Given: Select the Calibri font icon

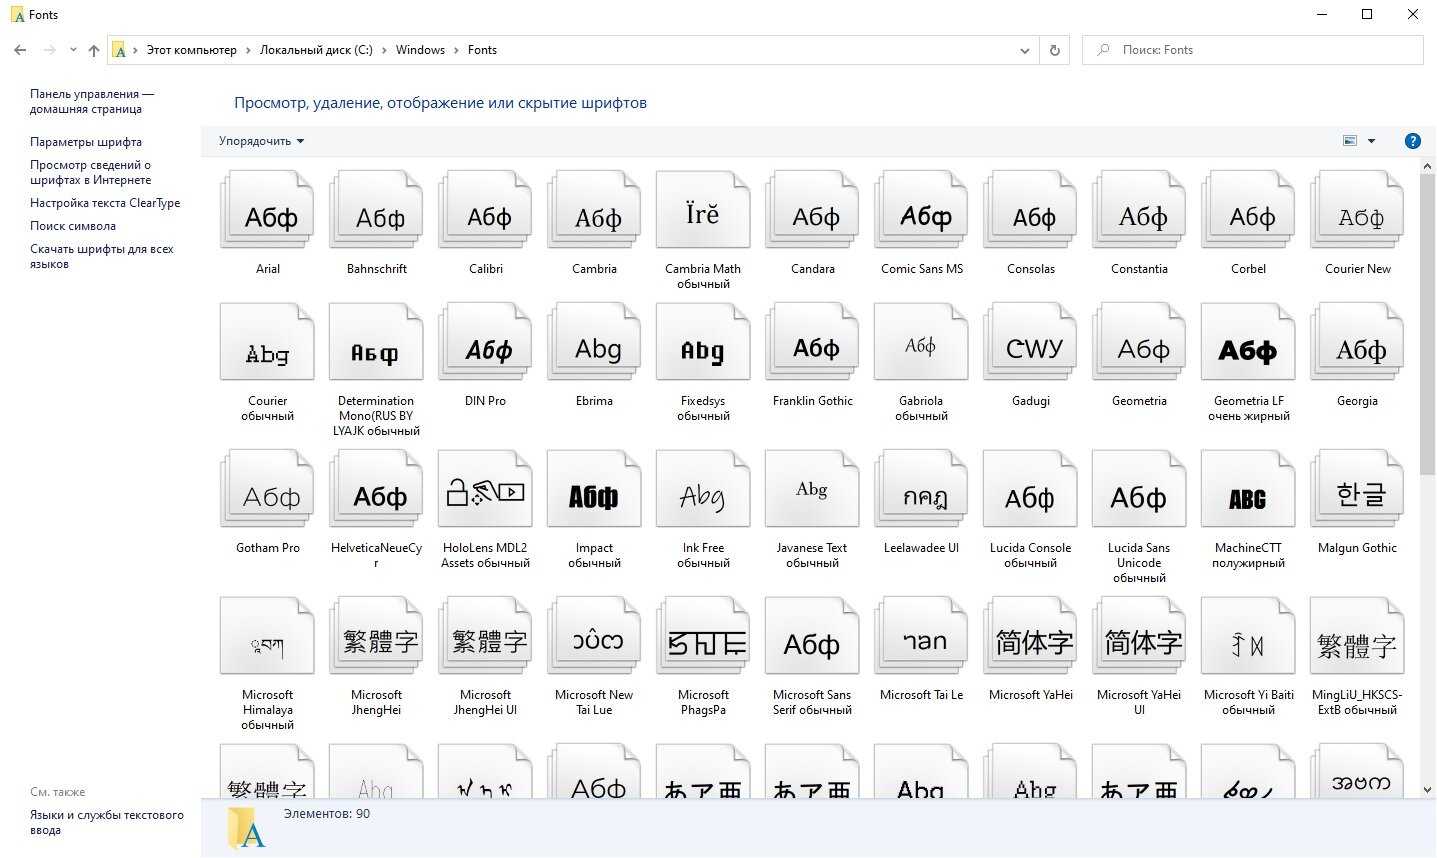Looking at the screenshot, I should tap(485, 209).
